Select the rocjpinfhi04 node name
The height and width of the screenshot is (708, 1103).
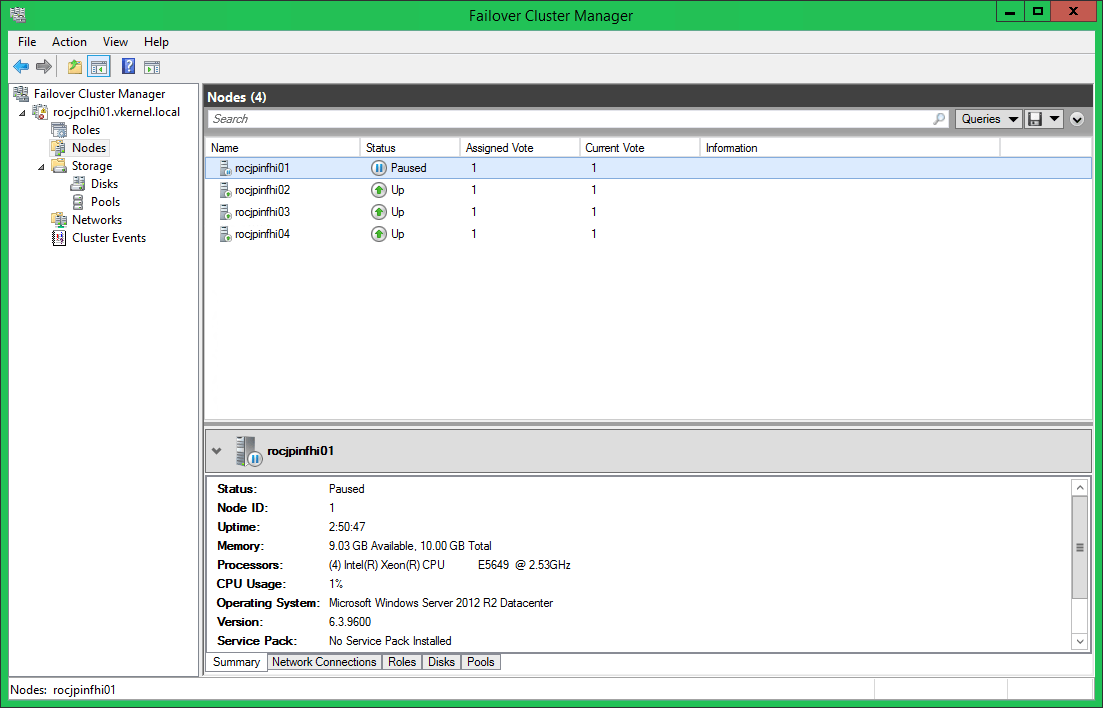point(262,234)
